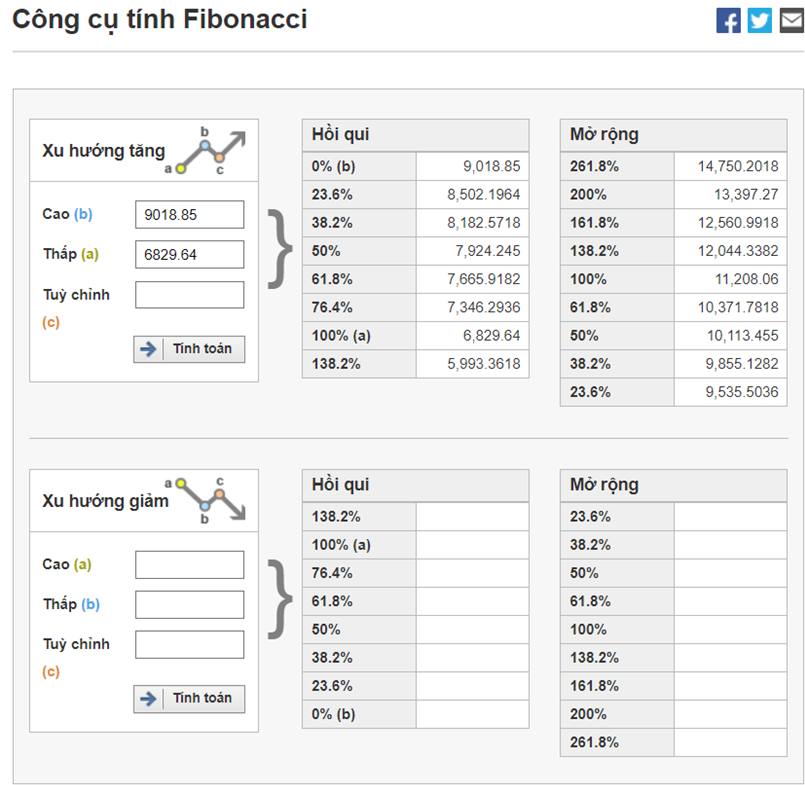Screen dimensions: 805x785
Task: Share on Facebook icon
Action: tap(728, 20)
